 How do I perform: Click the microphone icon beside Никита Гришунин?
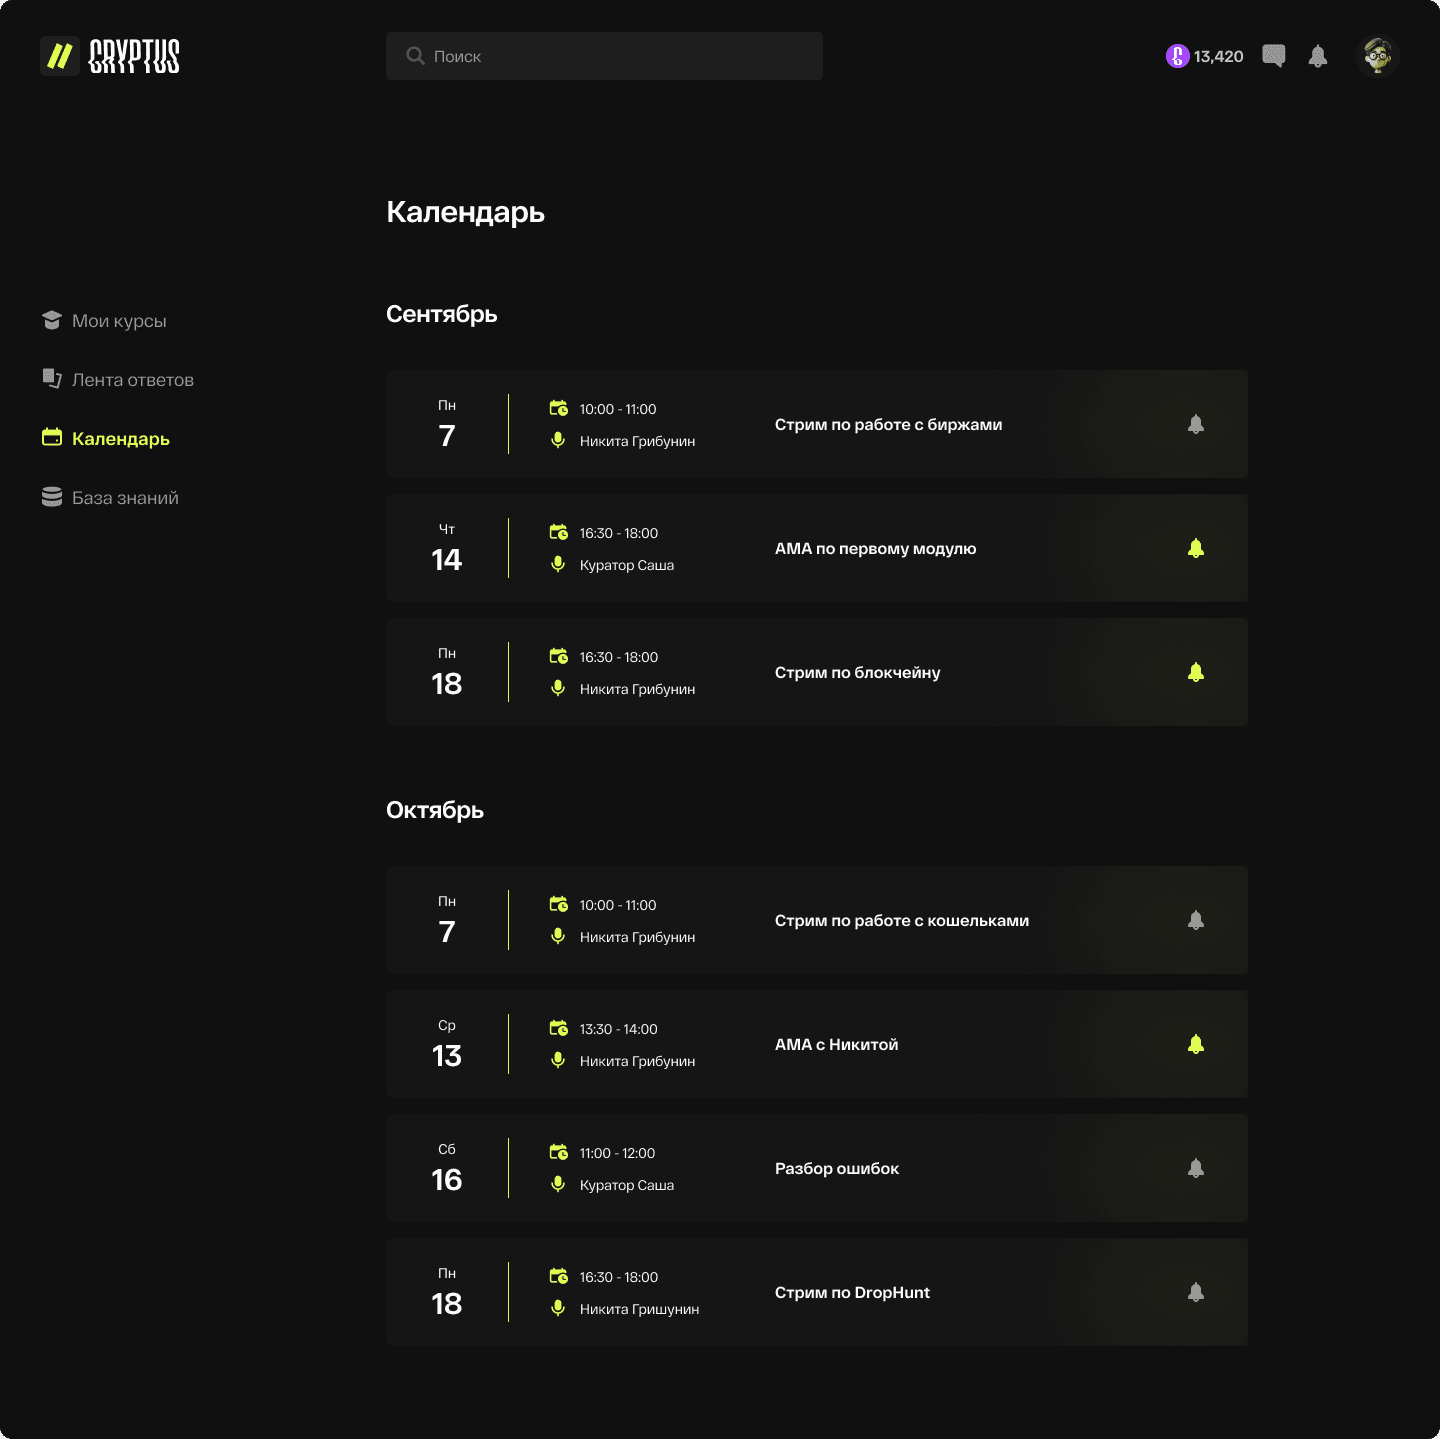(558, 1308)
